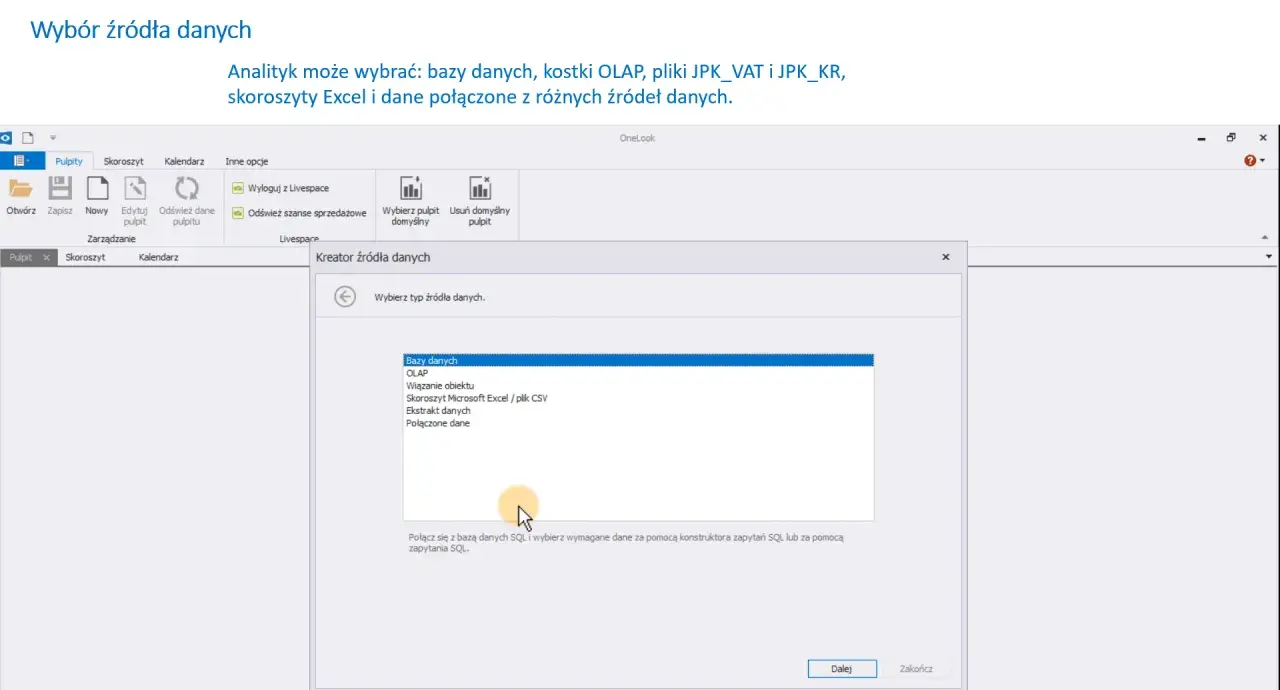Go back with the wizard's back arrow
Image resolution: width=1280 pixels, height=690 pixels.
click(x=345, y=296)
